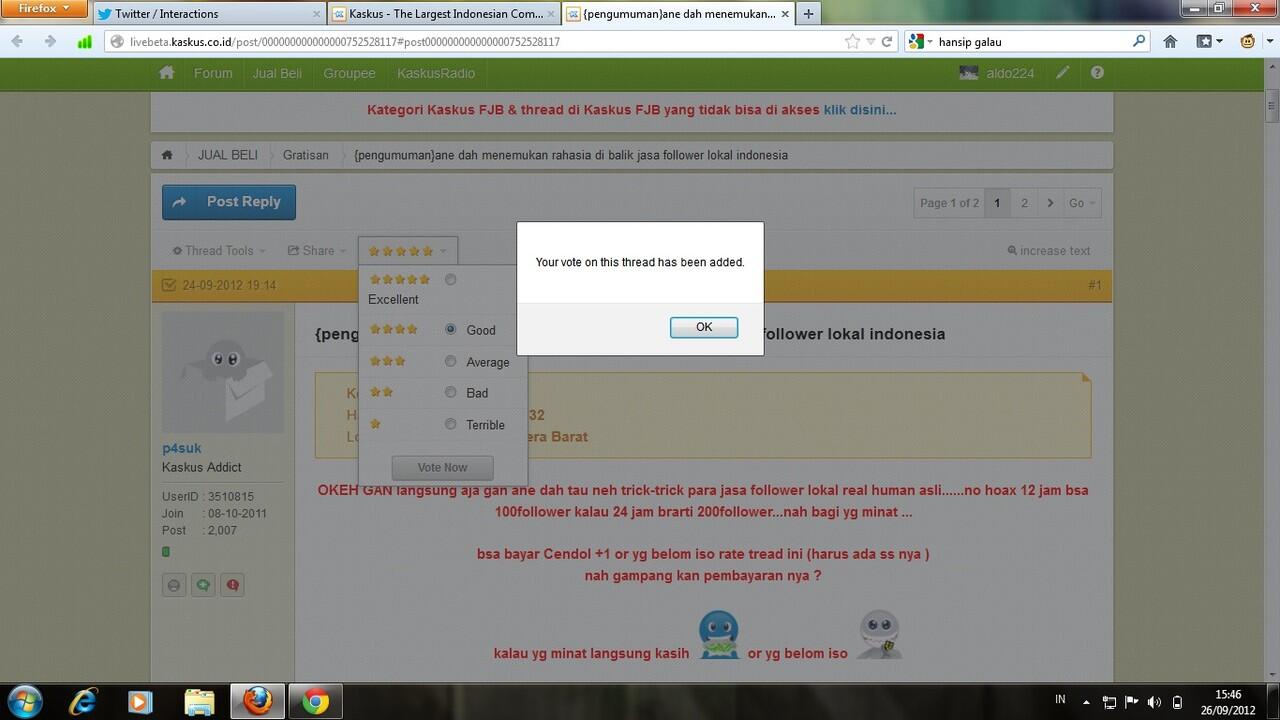Select the {pengumuman}ane dah menemukan tab
The width and height of the screenshot is (1280, 720).
click(677, 14)
